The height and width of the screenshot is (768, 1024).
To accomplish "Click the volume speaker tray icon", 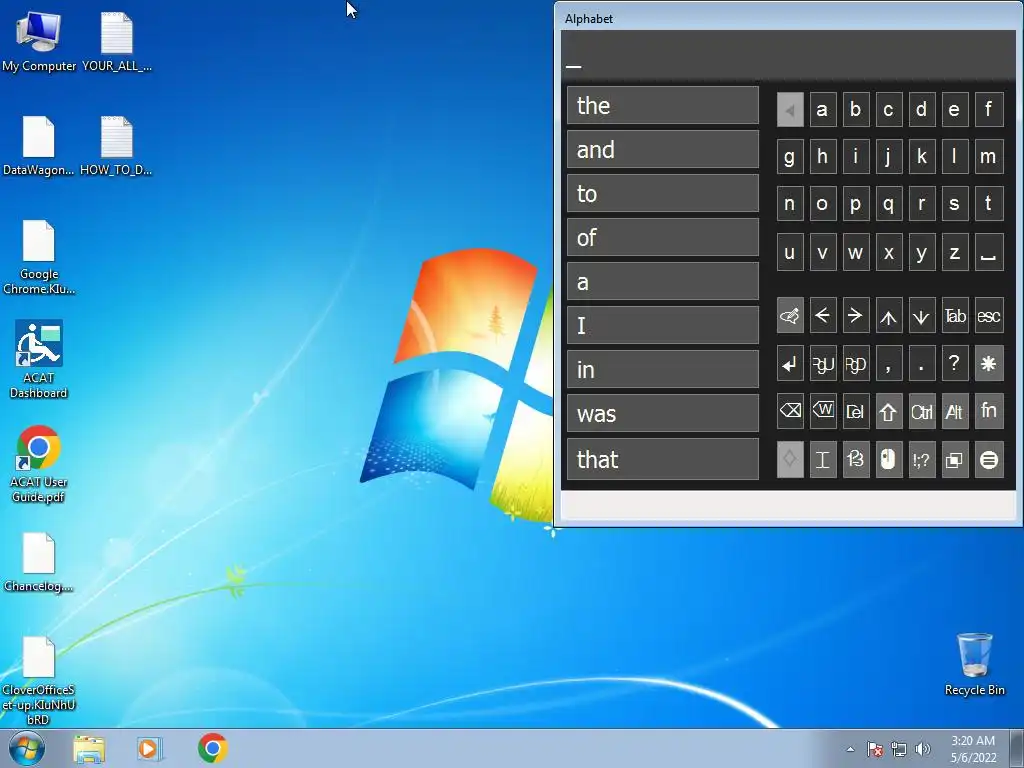I will [x=922, y=749].
